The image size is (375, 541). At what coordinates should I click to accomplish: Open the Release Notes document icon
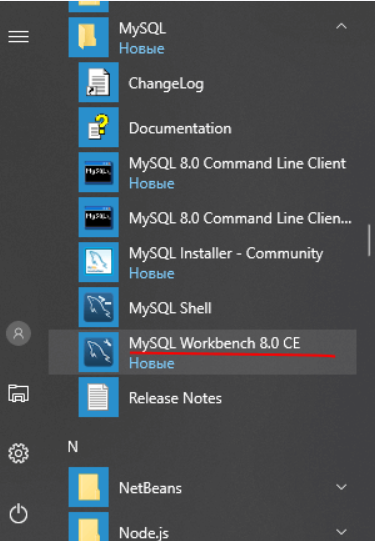[99, 397]
